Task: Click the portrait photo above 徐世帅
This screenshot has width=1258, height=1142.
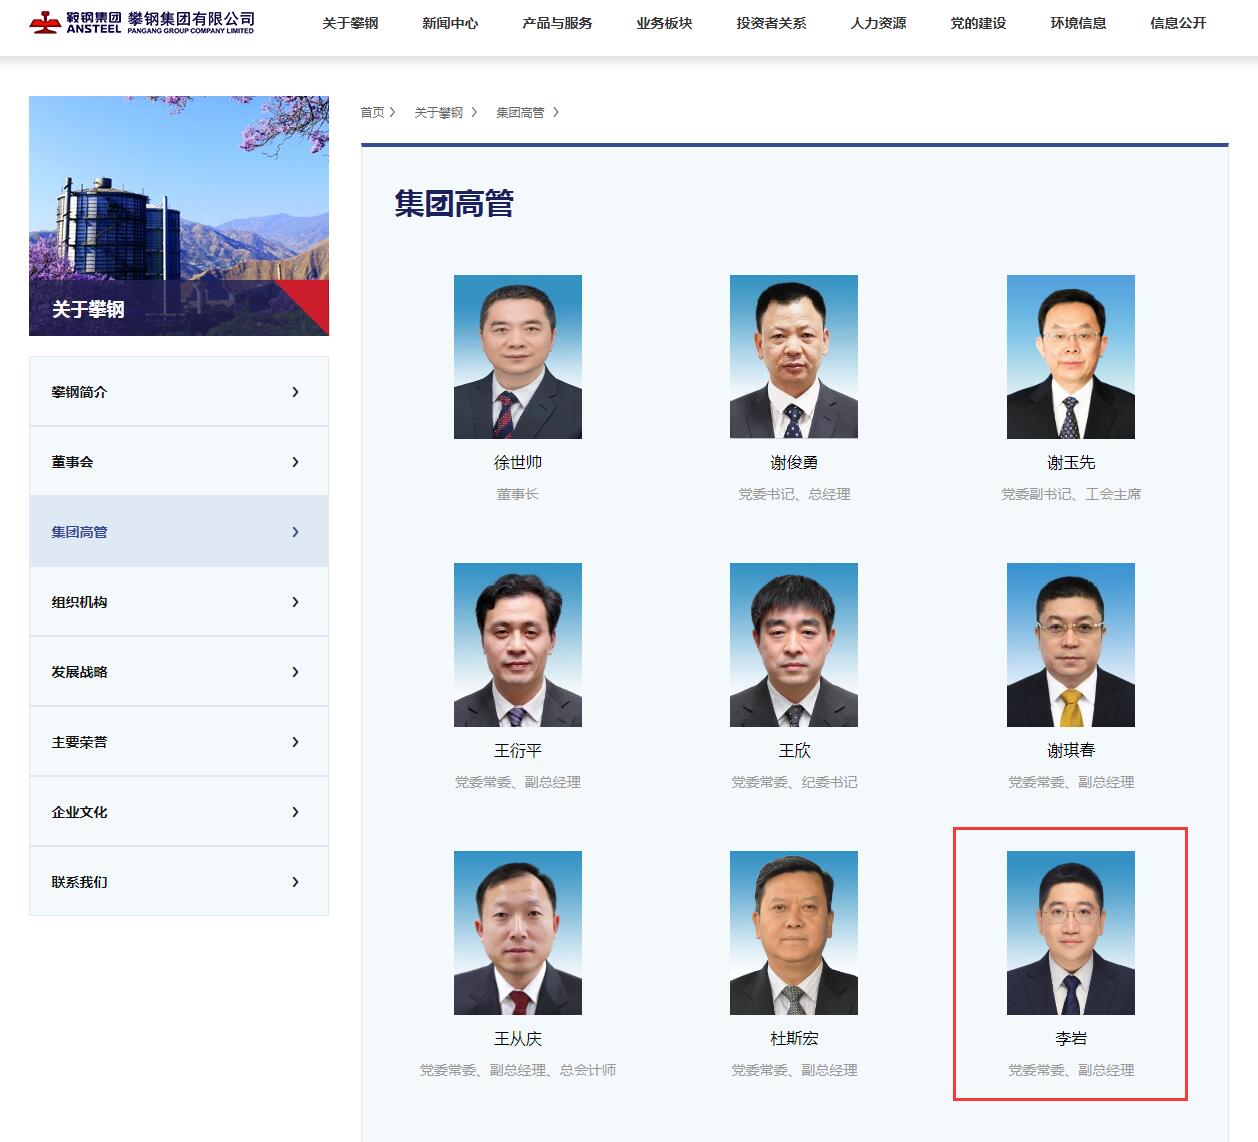Action: coord(518,357)
